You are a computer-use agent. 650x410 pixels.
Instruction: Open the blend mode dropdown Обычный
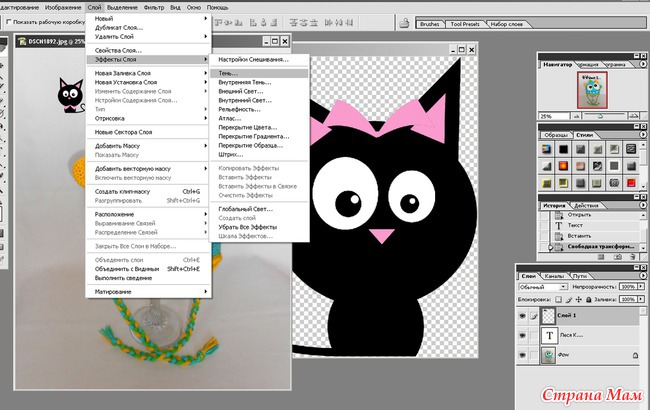[545, 286]
